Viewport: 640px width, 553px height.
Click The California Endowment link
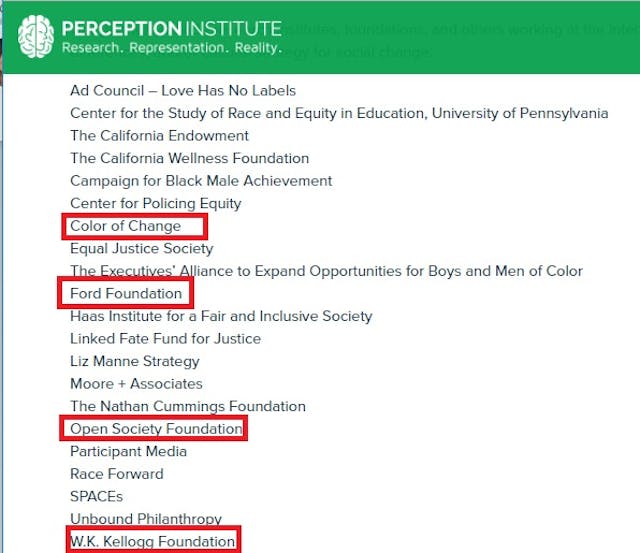click(x=159, y=135)
